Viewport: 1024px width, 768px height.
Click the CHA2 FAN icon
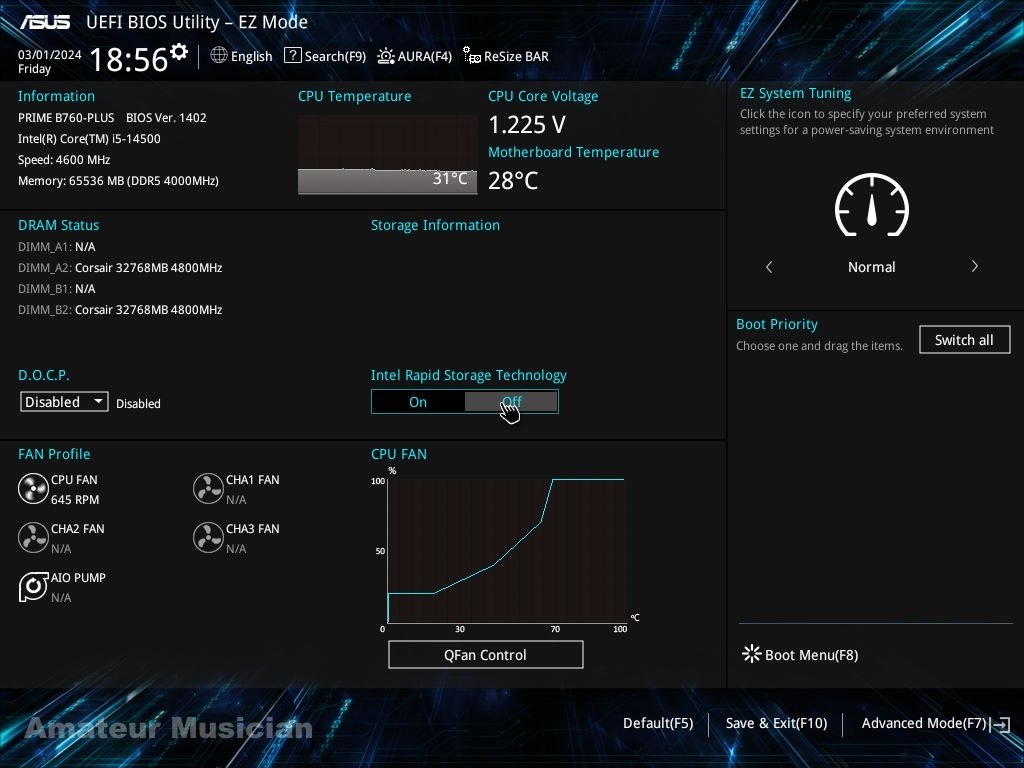pyautogui.click(x=33, y=537)
